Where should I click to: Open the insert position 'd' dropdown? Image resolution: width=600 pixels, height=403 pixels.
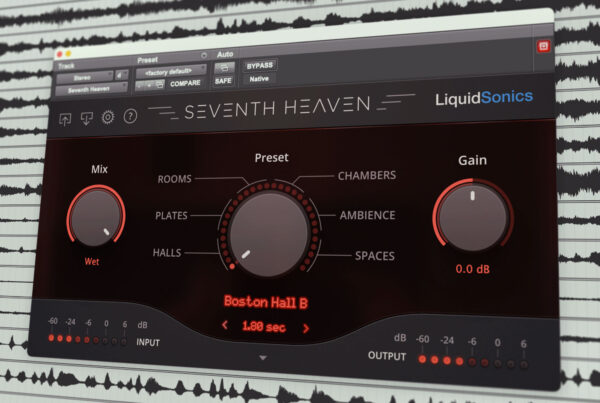121,75
